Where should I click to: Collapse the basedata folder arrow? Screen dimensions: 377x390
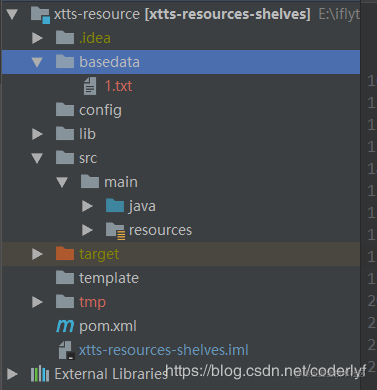click(37, 62)
